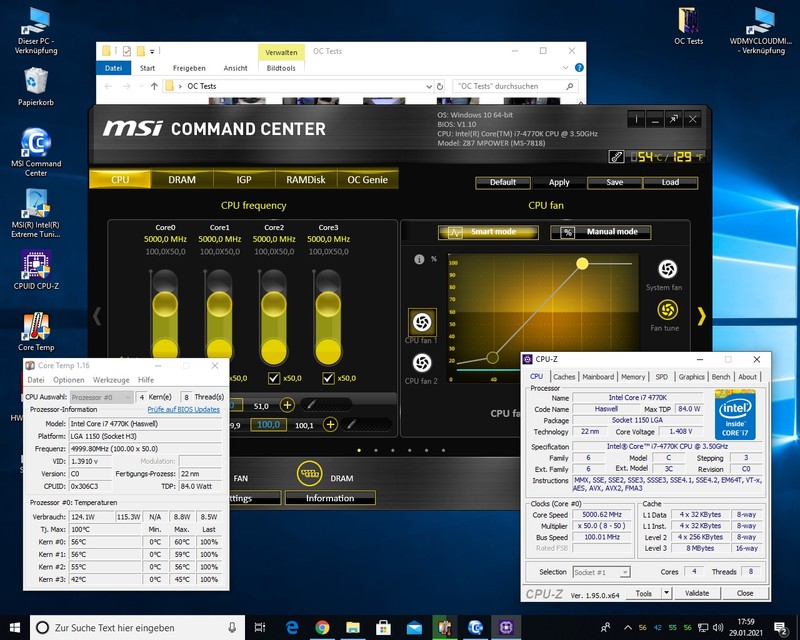The width and height of the screenshot is (800, 640).
Task: Open Core Temp desktop shortcut
Action: point(36,332)
